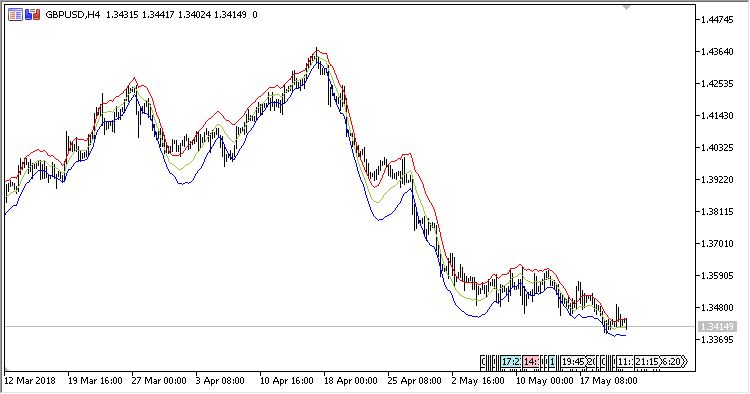Viewport: 750px width, 394px height.
Task: Click the 1.43640 price scale label
Action: pyautogui.click(x=717, y=52)
